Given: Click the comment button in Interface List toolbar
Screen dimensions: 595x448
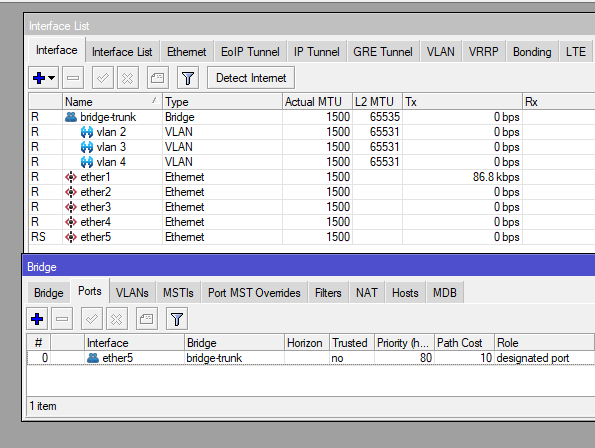Looking at the screenshot, I should 157,78.
